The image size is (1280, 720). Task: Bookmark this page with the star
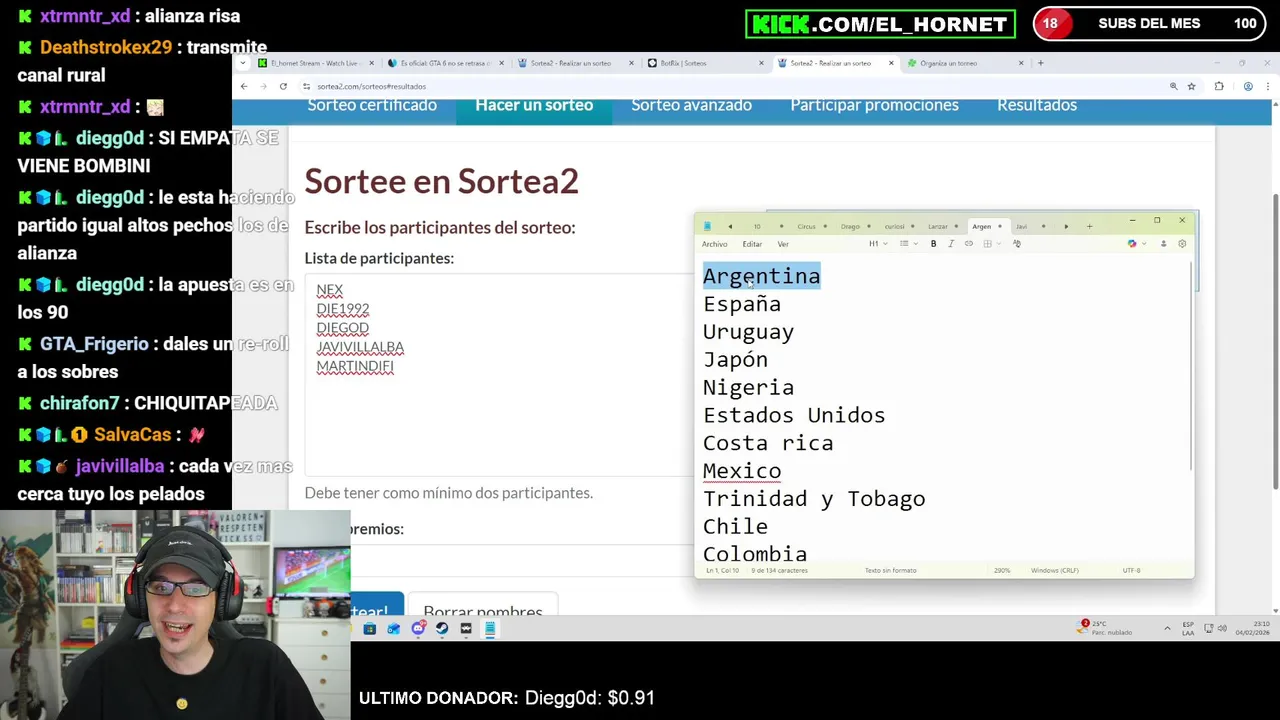click(x=1191, y=86)
